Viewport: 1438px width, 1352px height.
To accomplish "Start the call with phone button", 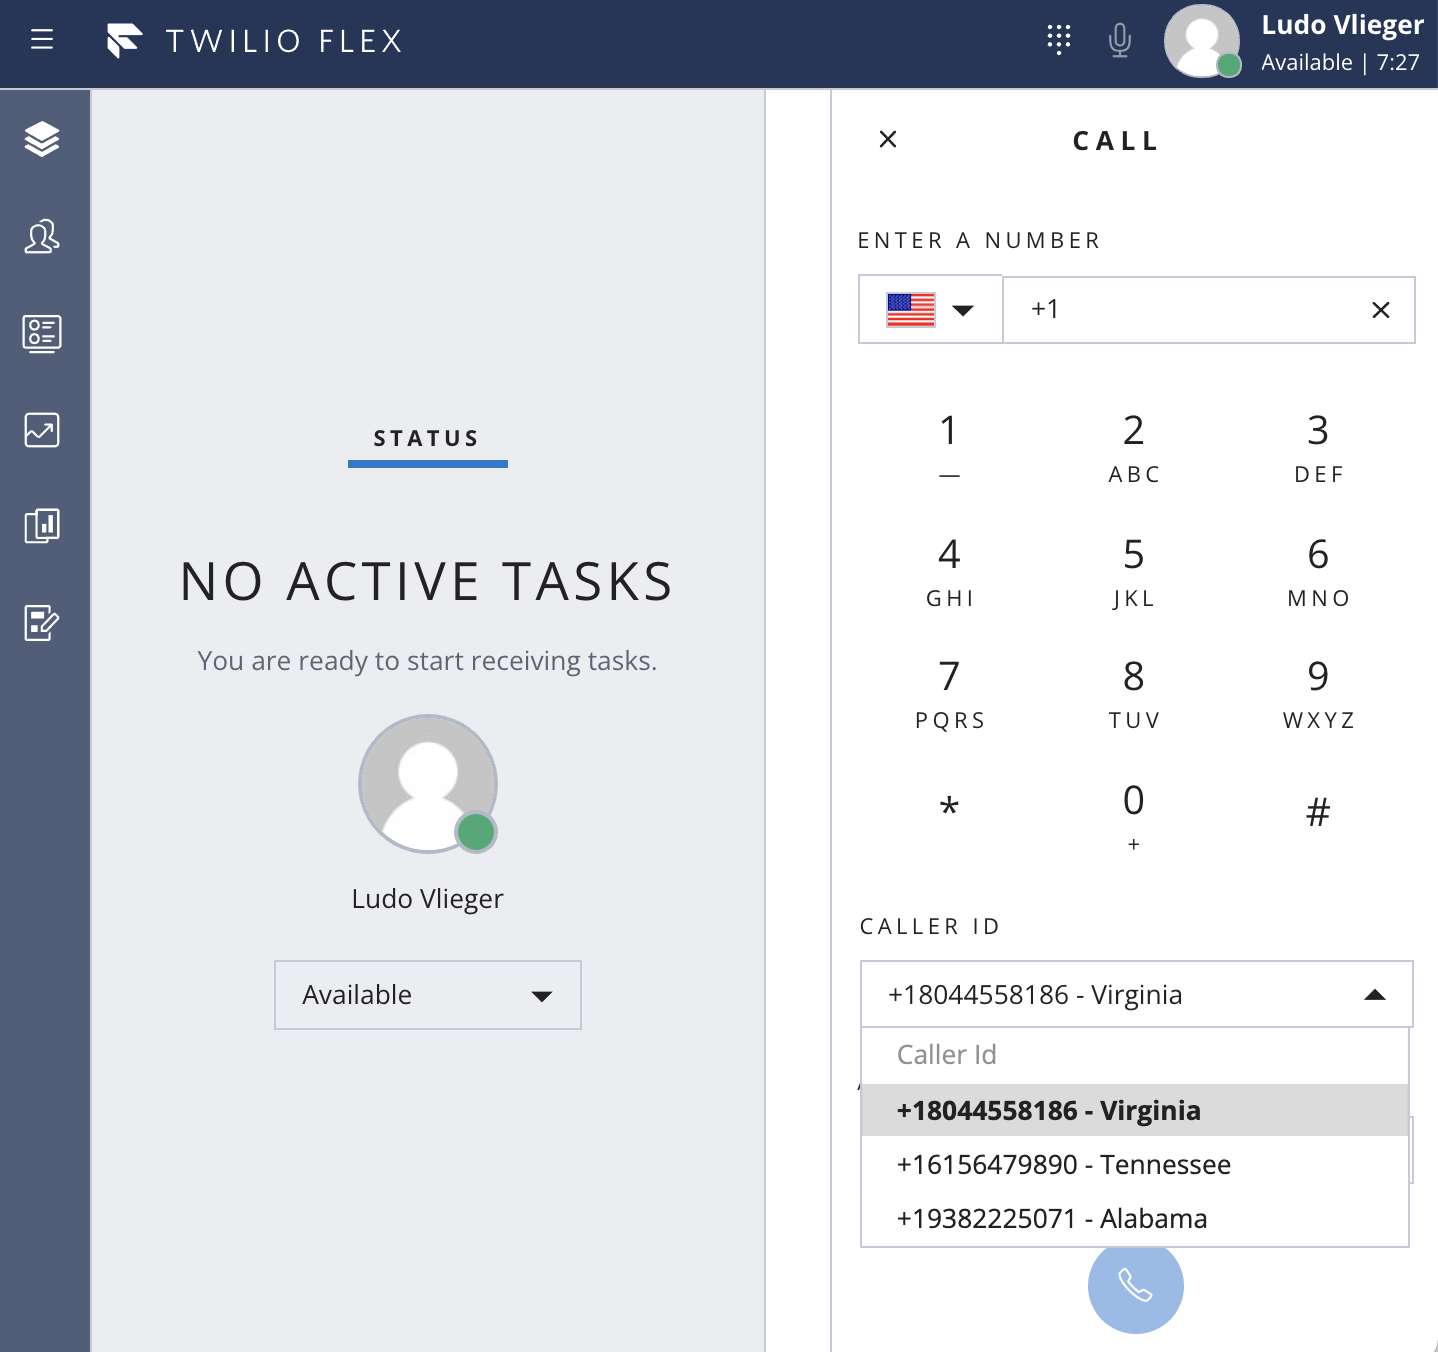I will point(1135,1285).
